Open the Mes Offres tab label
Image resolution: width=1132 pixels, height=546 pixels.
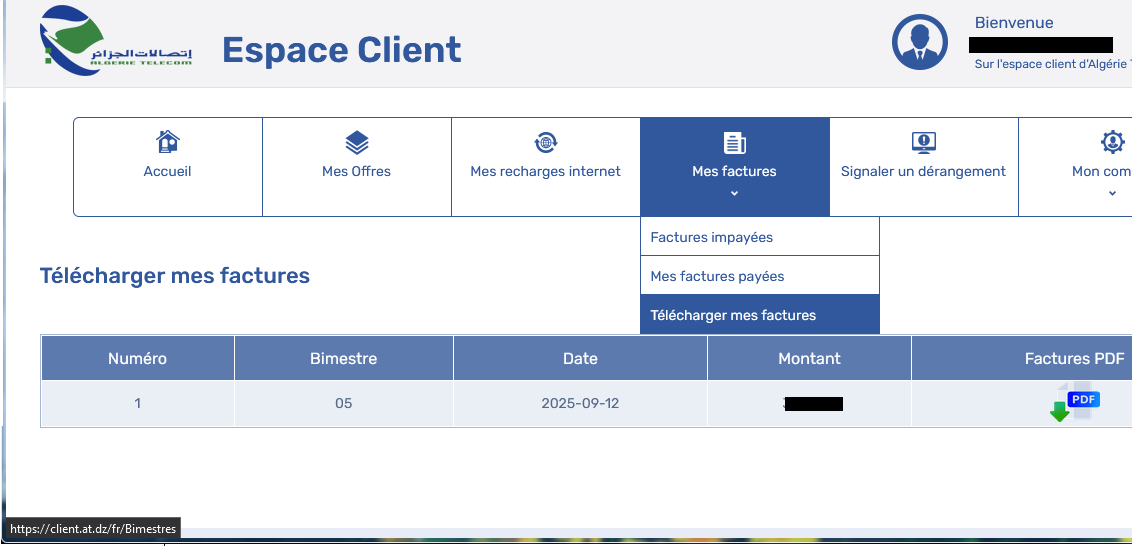click(357, 171)
